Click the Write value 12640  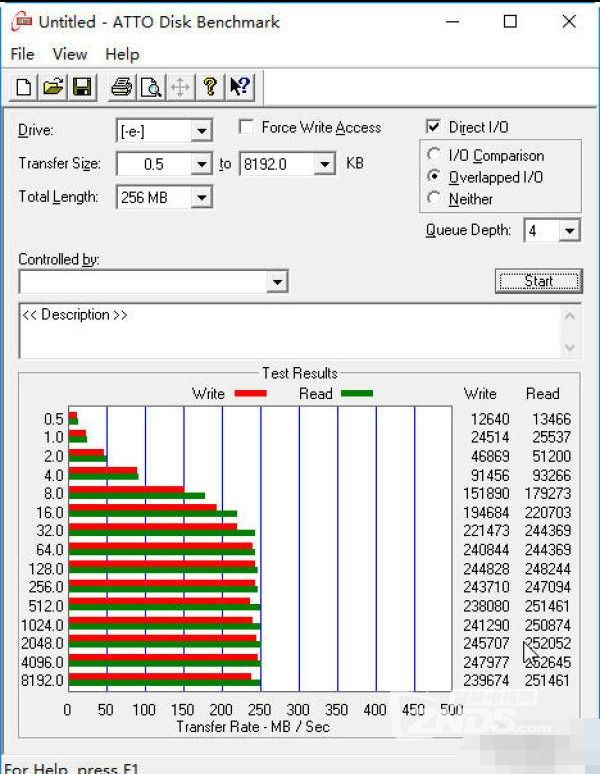coord(489,419)
